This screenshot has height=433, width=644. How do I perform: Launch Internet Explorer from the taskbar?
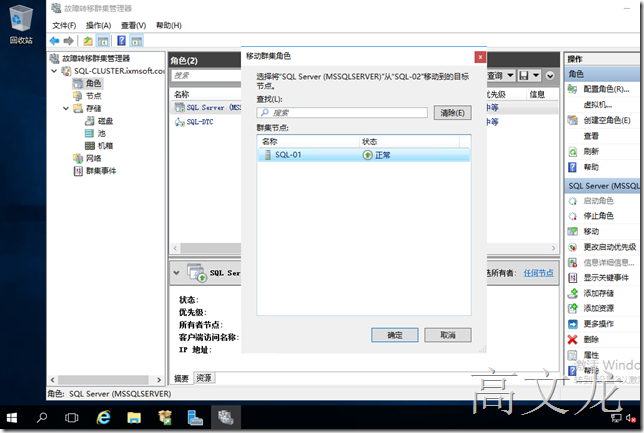[x=104, y=418]
